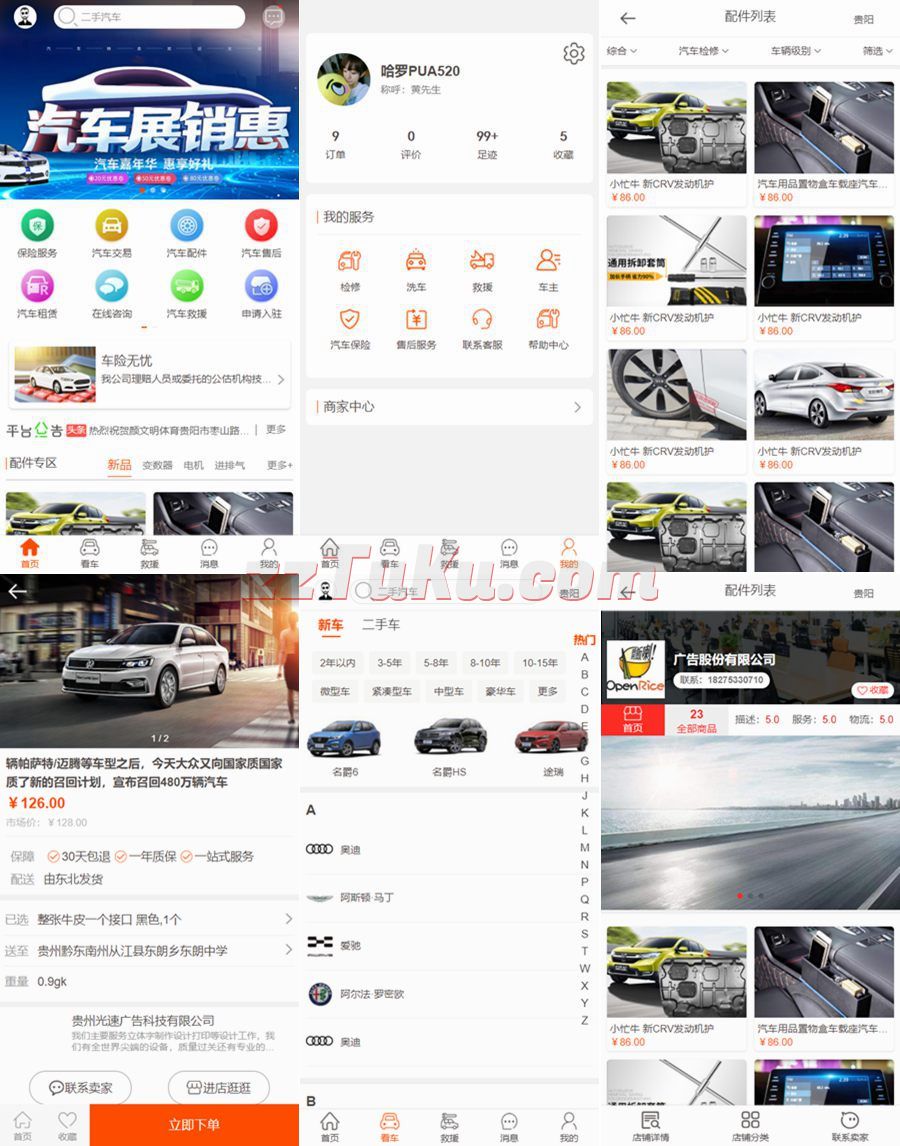Select the 变数器 tab in 配件专区

coord(157,465)
